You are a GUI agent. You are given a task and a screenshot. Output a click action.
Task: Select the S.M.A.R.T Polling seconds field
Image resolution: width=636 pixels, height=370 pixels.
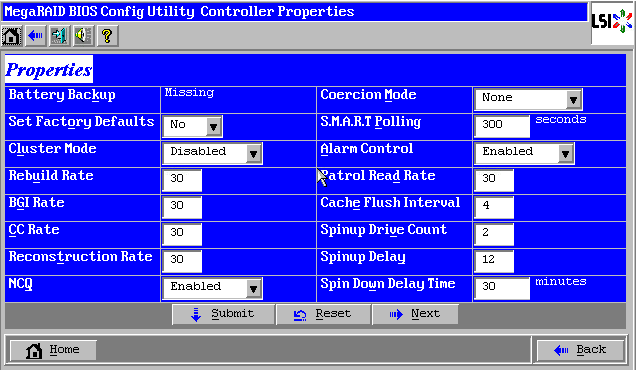point(502,126)
